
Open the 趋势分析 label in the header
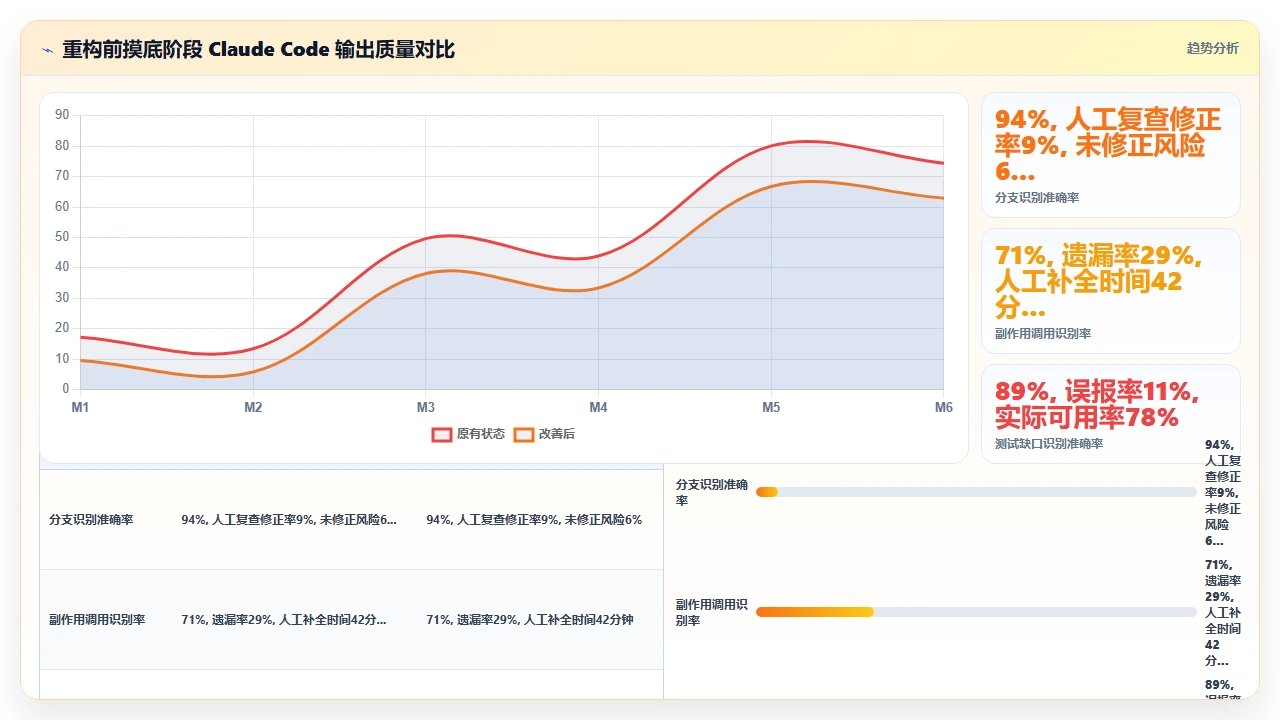[x=1212, y=48]
